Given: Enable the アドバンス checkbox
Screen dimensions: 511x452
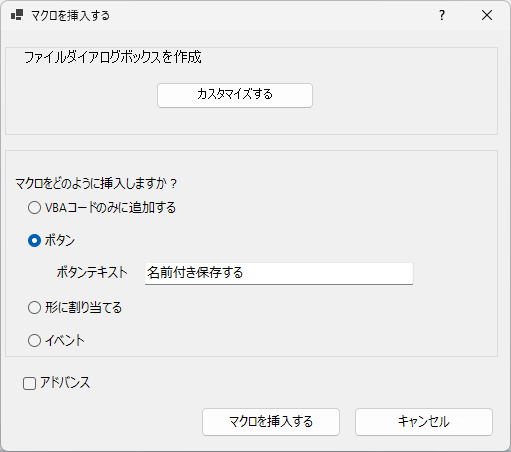Looking at the screenshot, I should (29, 383).
